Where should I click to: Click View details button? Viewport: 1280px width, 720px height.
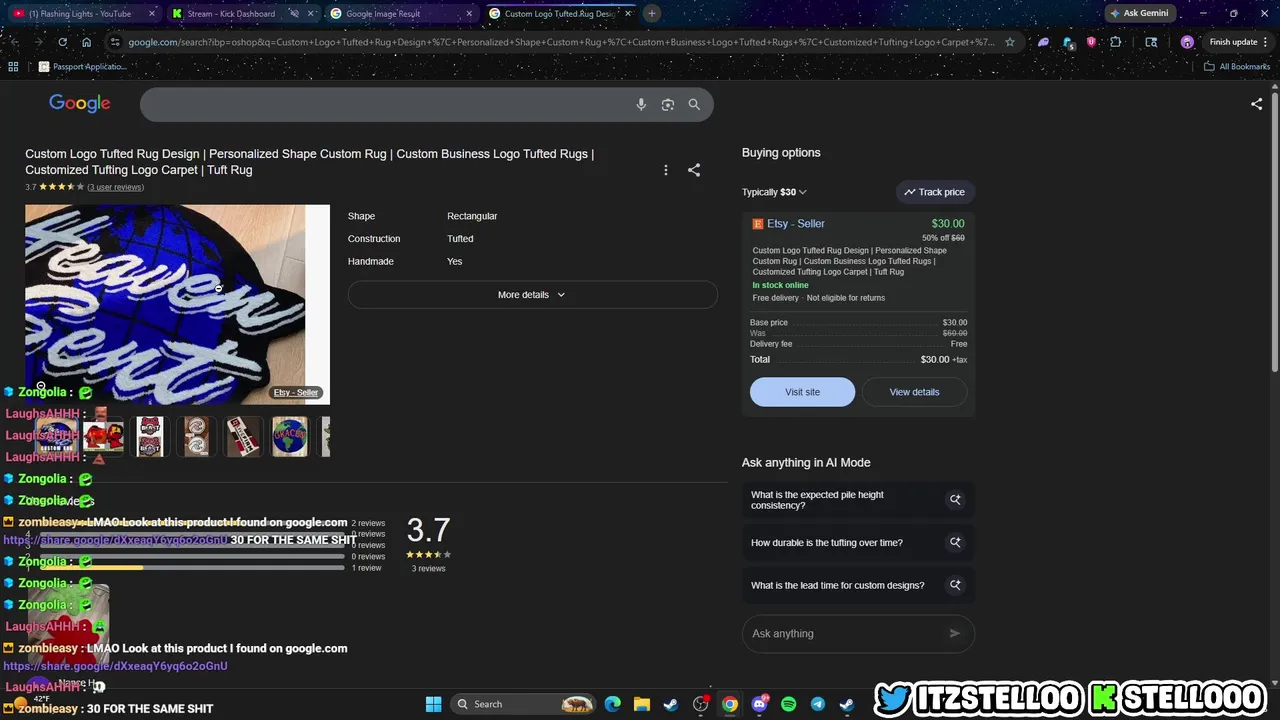(x=914, y=392)
